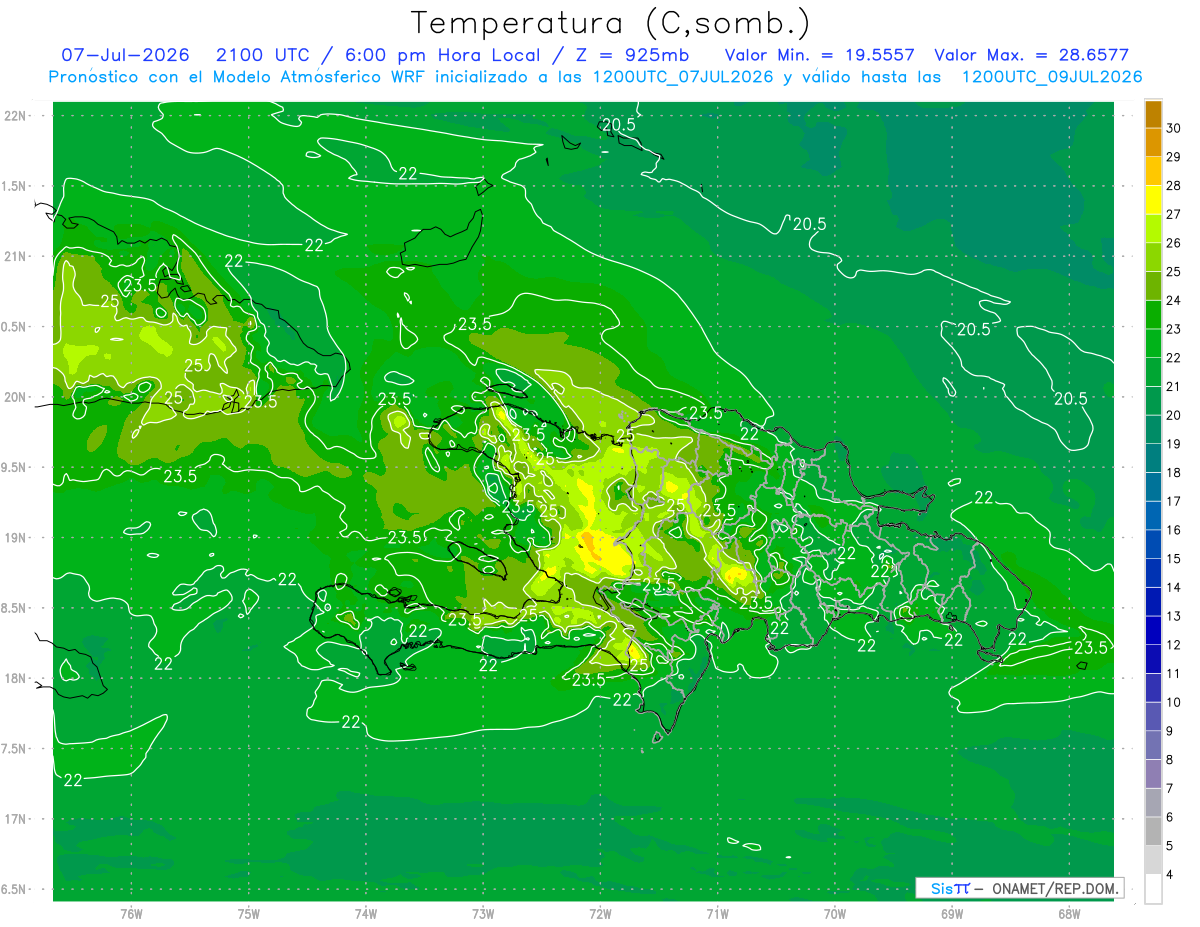
Task: Click the color scale label 4
Action: (1170, 875)
